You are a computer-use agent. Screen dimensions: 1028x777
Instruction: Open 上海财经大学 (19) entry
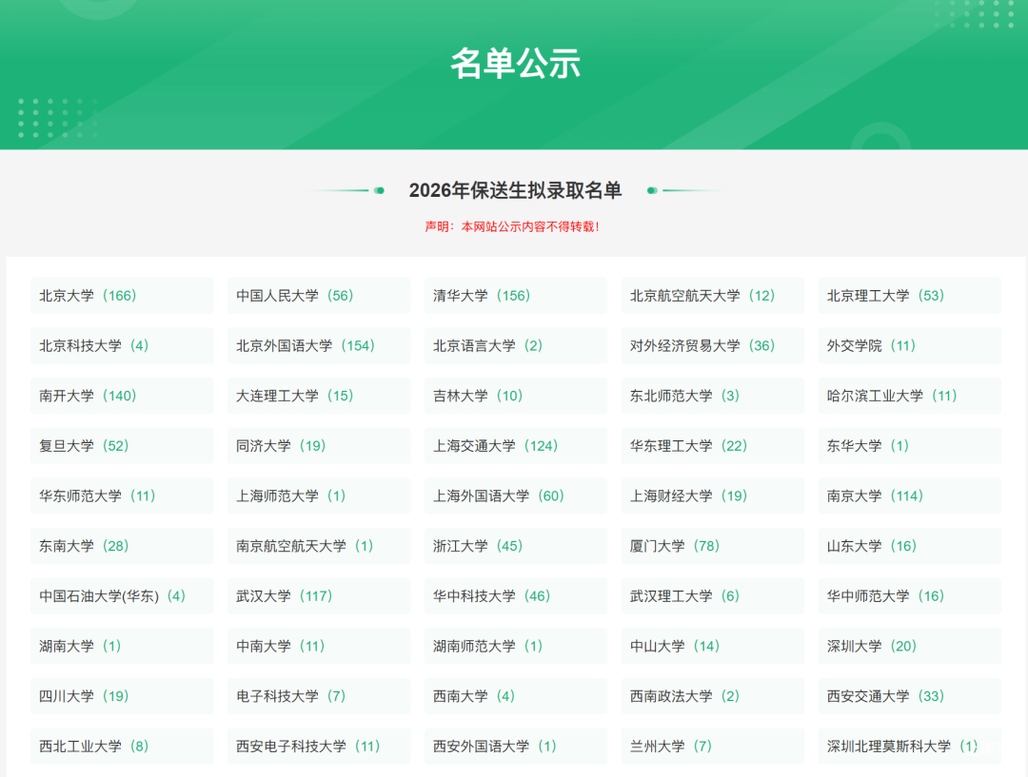pos(713,496)
